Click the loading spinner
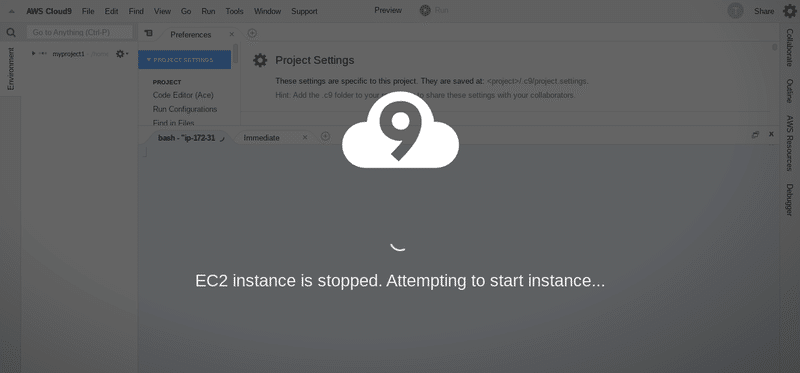This screenshot has height=373, width=800. point(398,247)
